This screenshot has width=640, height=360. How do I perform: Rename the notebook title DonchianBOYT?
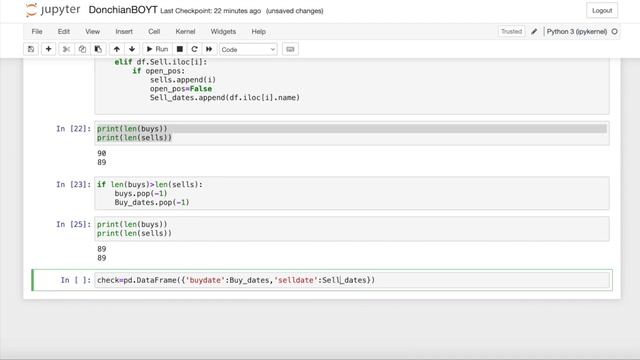click(x=123, y=10)
